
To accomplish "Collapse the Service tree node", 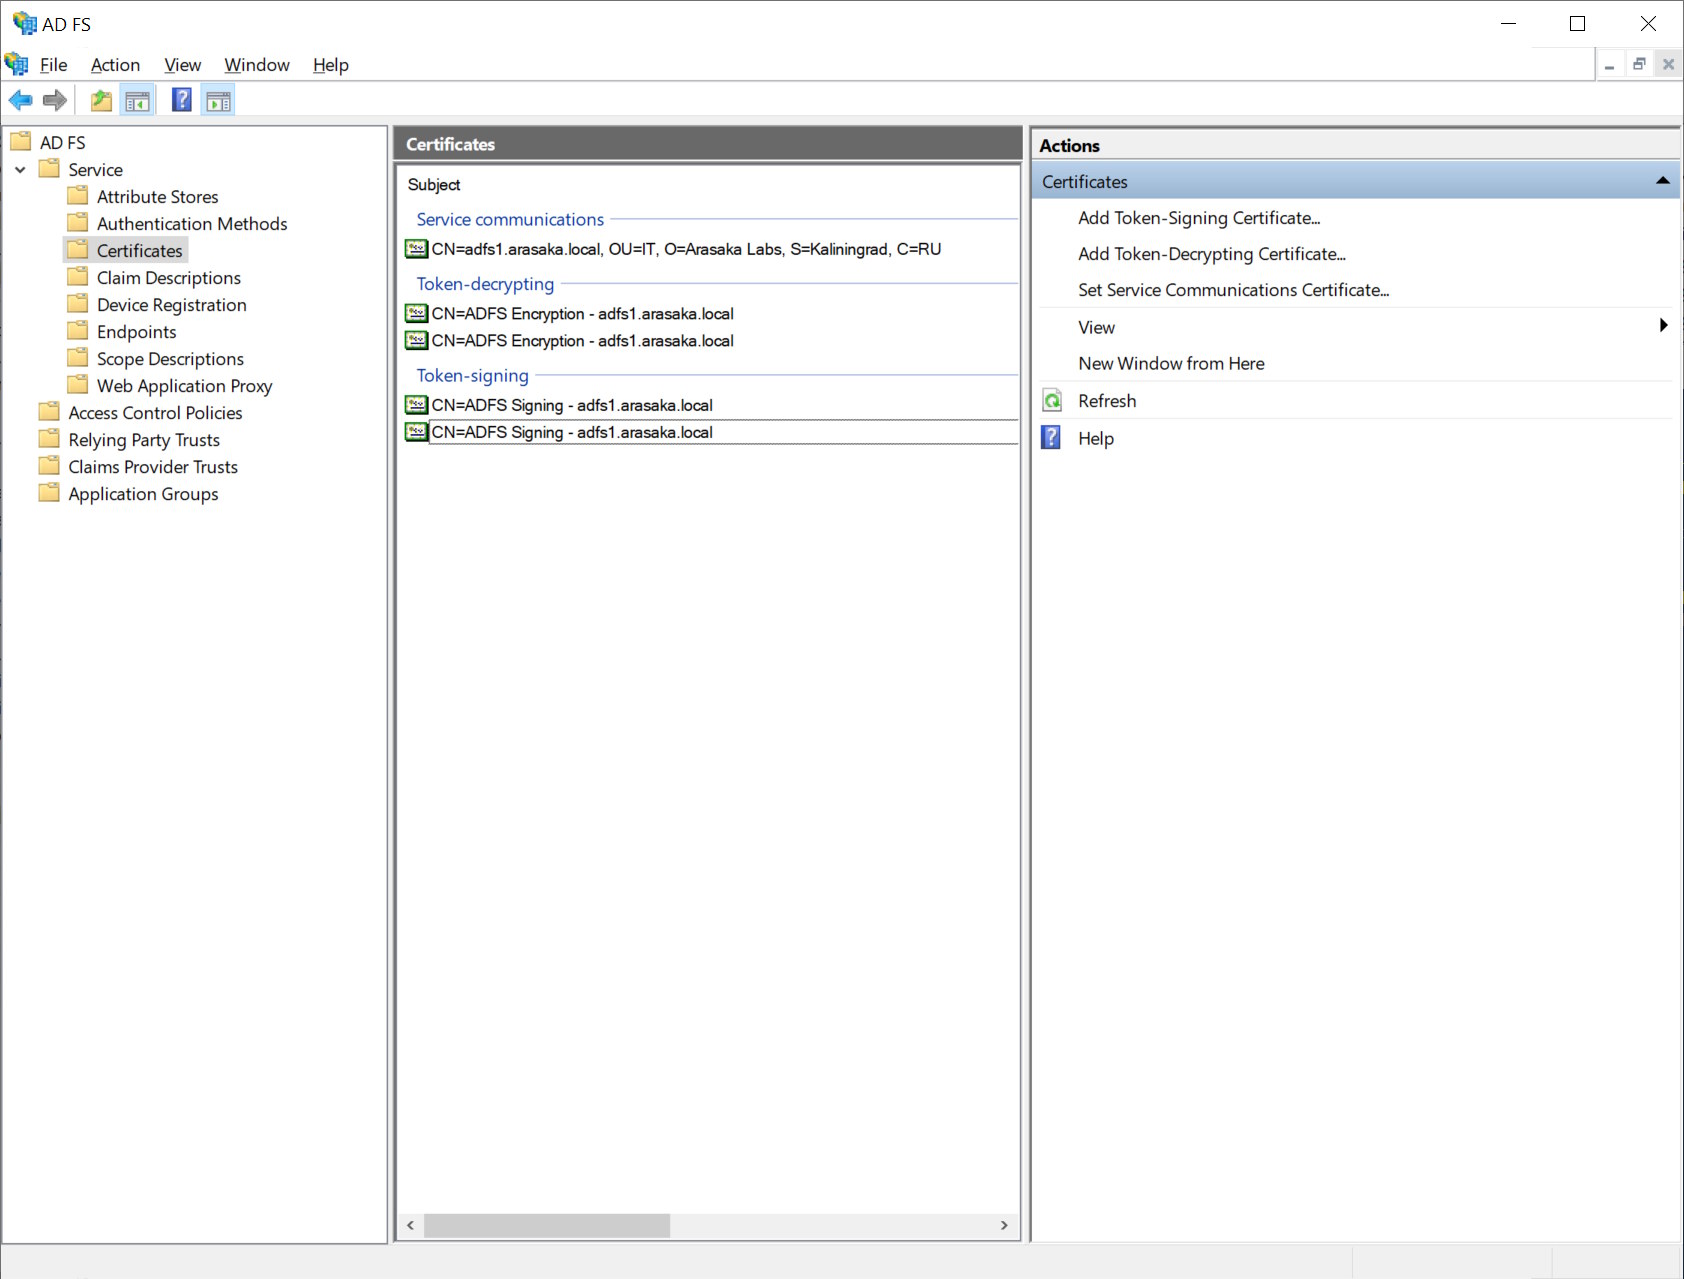I will (x=20, y=170).
